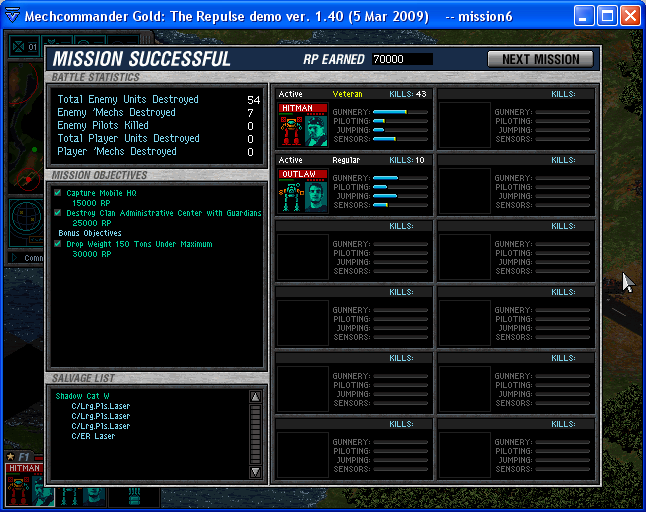Select Hitman's red mech icon
This screenshot has height=512, width=646.
point(292,130)
